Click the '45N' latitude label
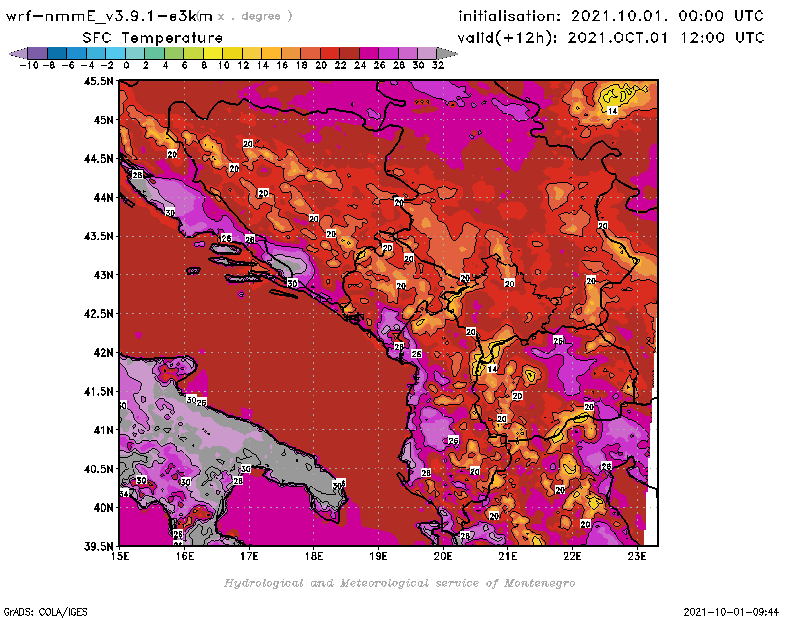The width and height of the screenshot is (800, 618). (x=103, y=120)
